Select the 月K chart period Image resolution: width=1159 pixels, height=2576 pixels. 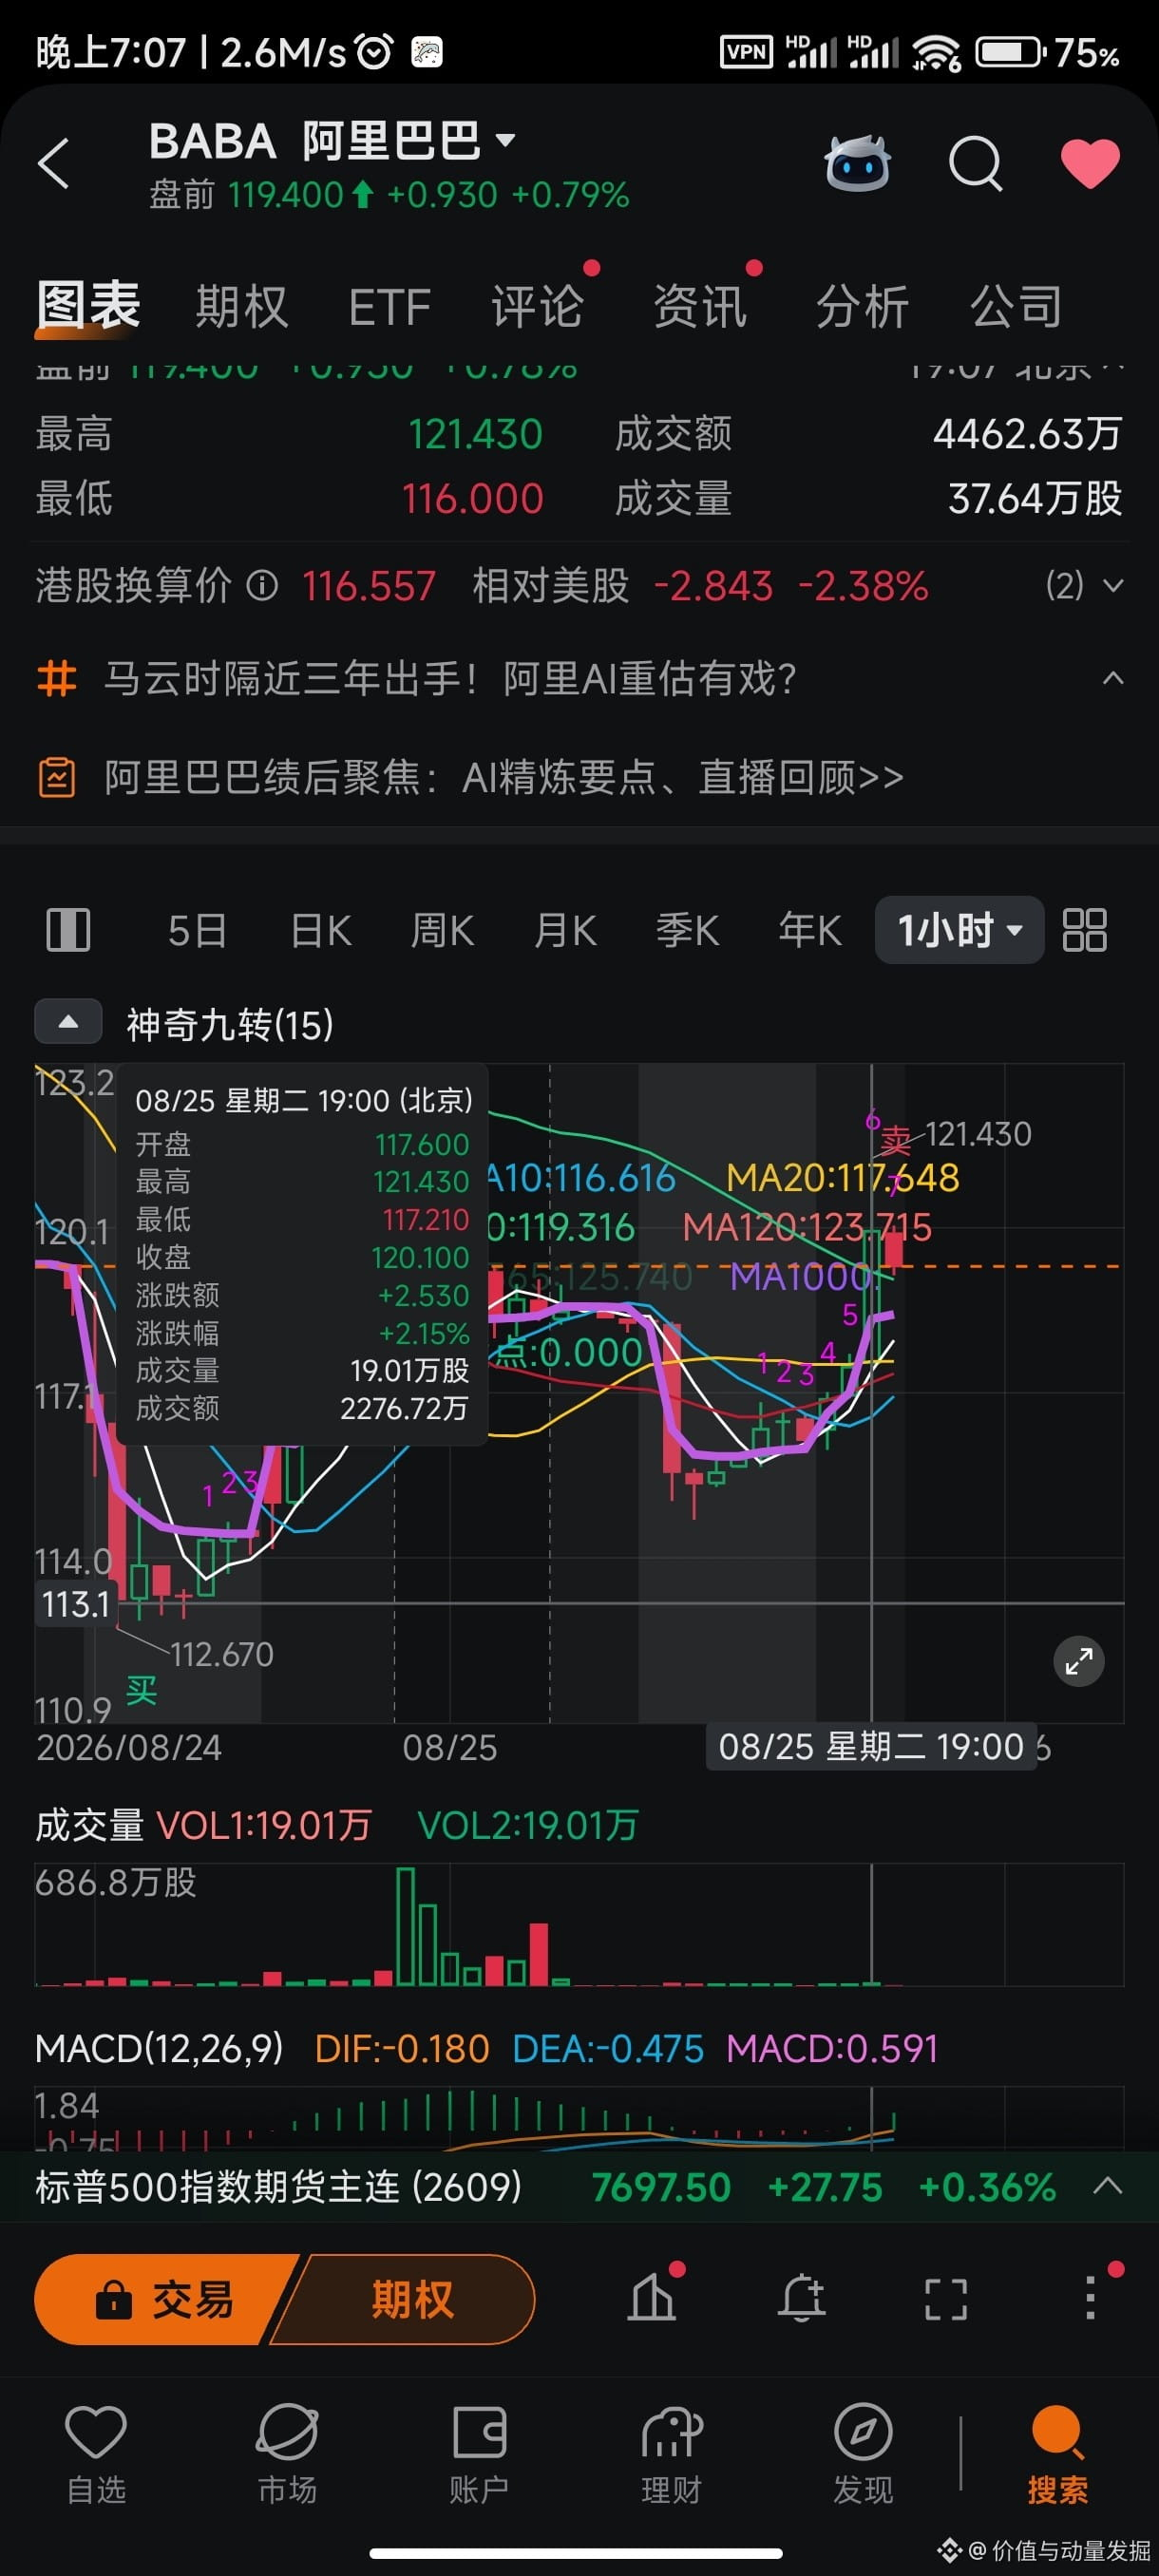[x=566, y=931]
